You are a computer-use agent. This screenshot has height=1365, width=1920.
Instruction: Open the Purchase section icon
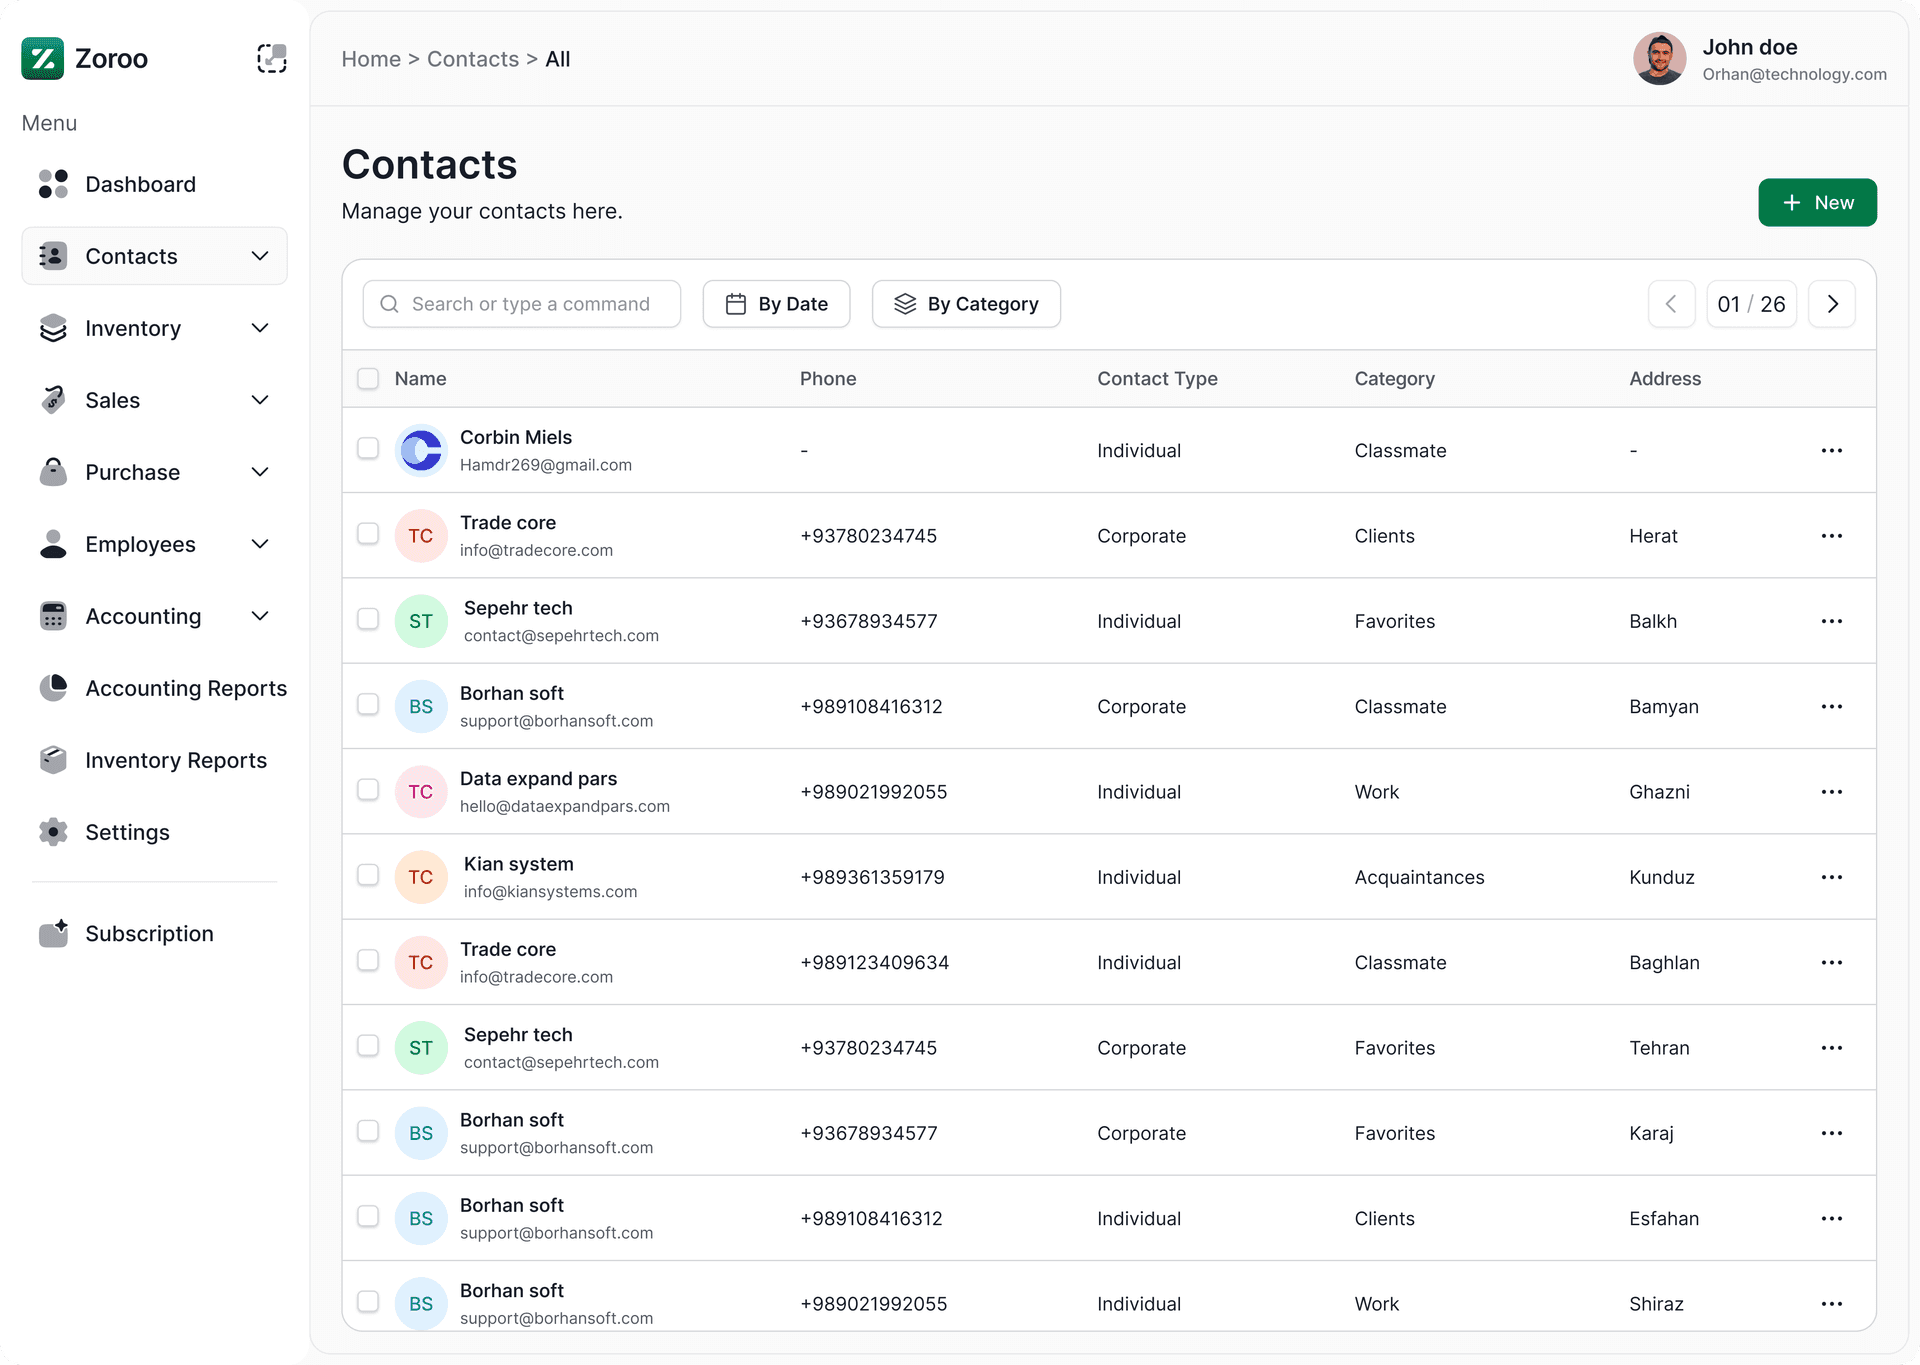(x=52, y=472)
